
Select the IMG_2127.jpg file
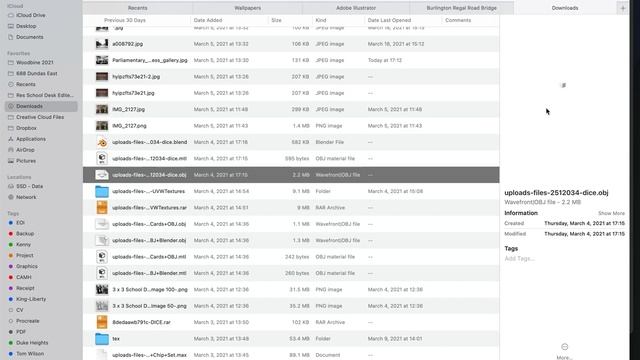point(291,109)
